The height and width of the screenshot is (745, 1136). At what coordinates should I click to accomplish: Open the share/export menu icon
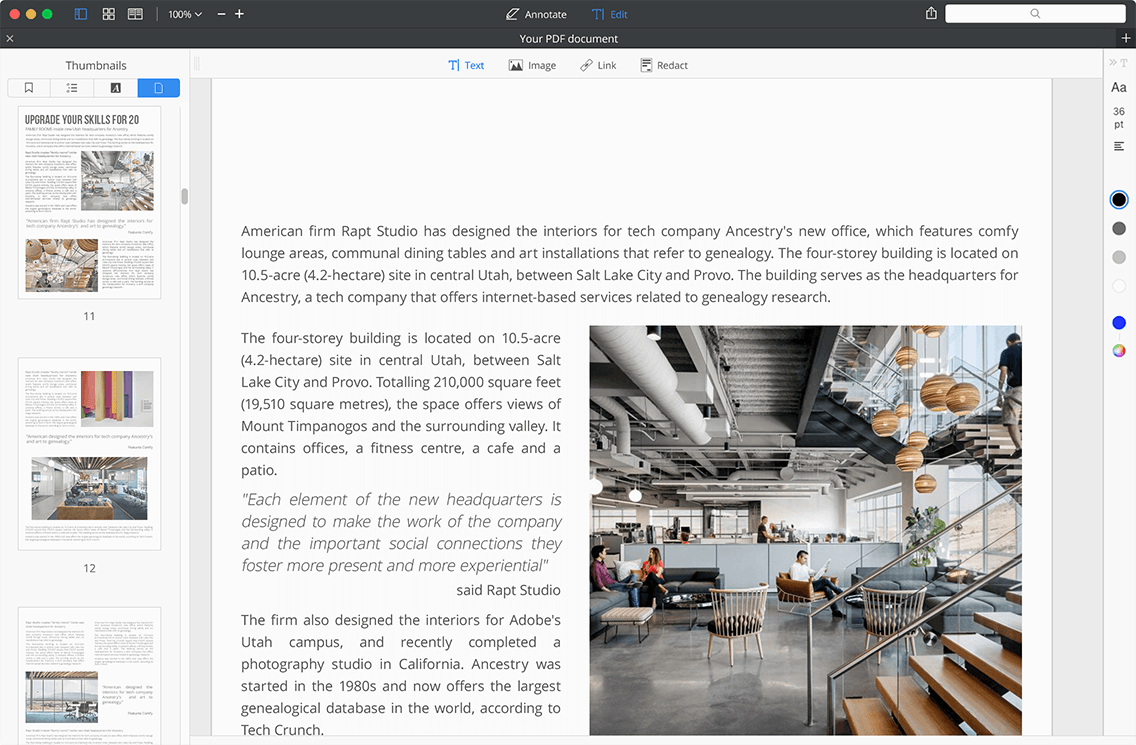coord(932,13)
